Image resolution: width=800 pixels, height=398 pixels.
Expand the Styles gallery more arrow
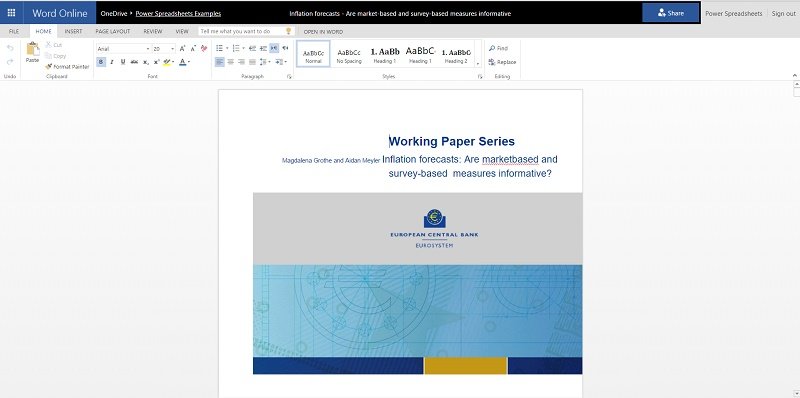pos(478,64)
